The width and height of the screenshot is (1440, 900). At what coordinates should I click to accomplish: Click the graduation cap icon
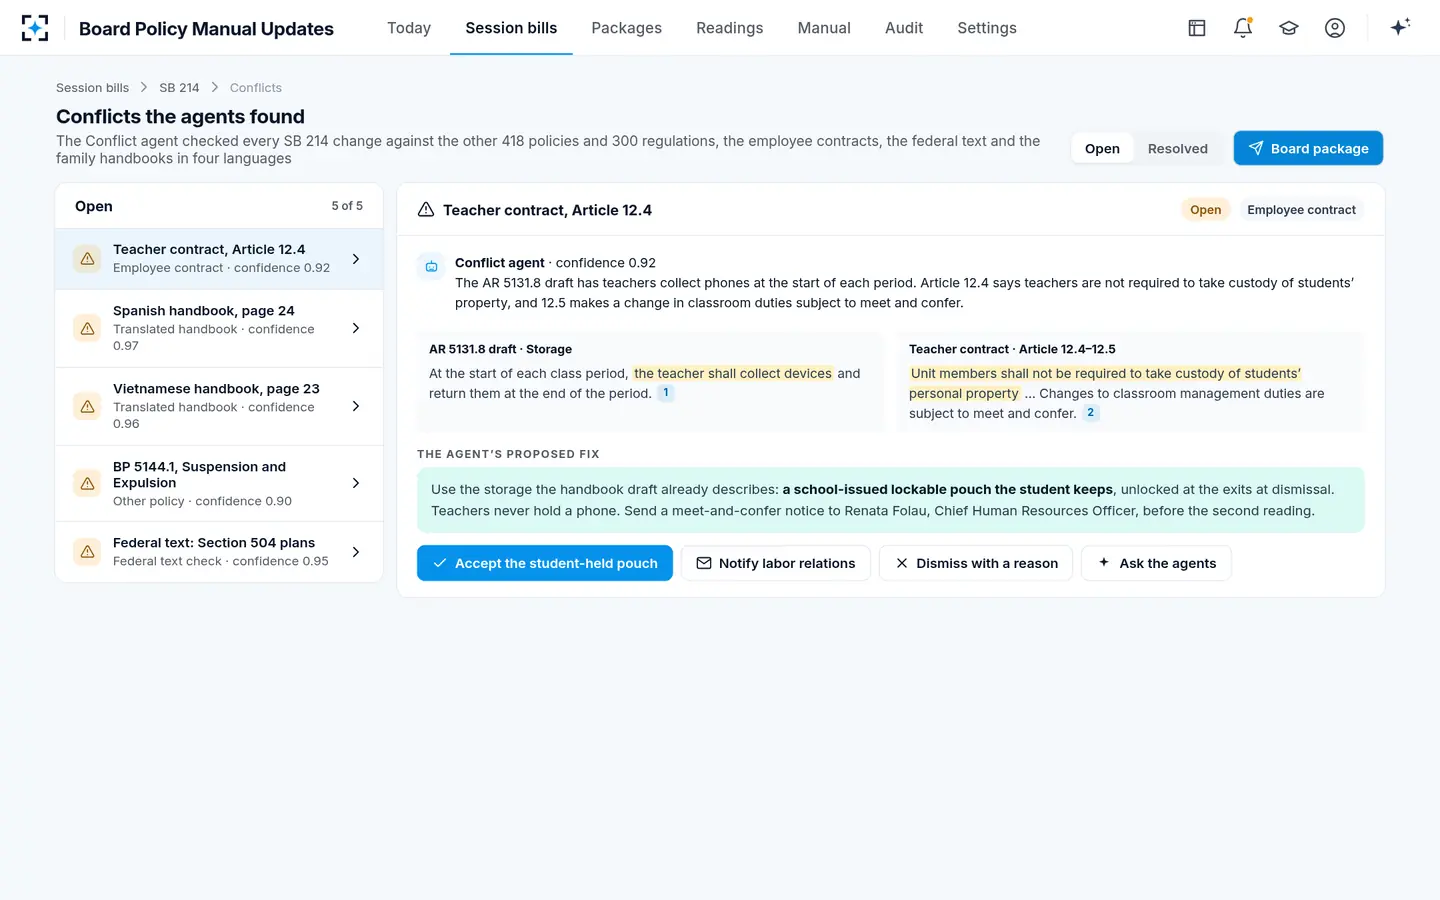pos(1289,28)
